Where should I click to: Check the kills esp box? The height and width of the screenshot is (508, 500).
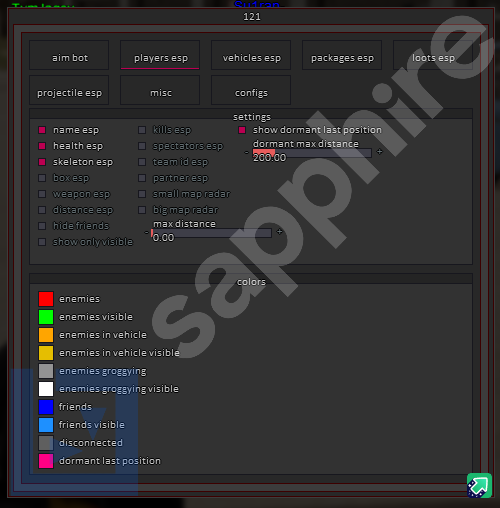(x=142, y=130)
